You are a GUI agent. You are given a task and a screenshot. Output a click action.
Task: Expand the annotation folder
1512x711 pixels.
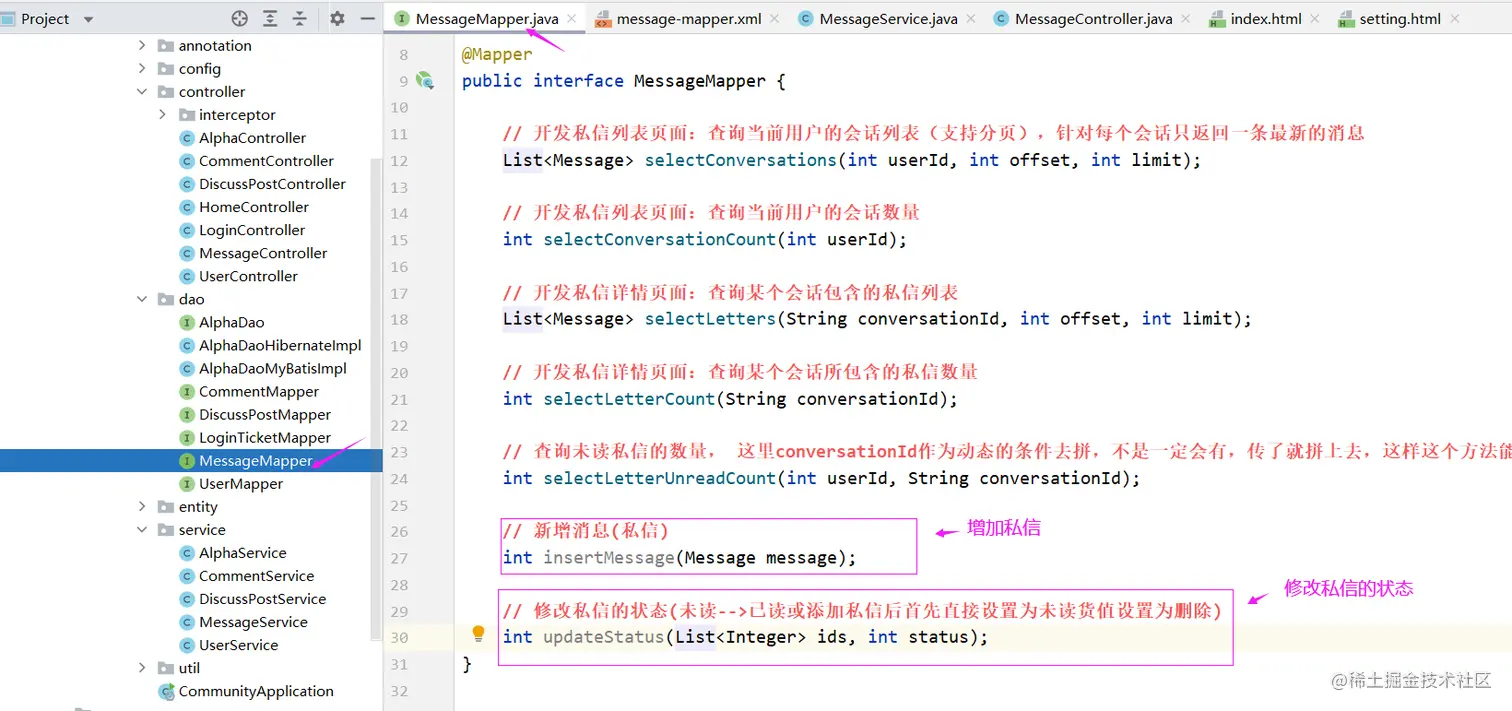[142, 46]
